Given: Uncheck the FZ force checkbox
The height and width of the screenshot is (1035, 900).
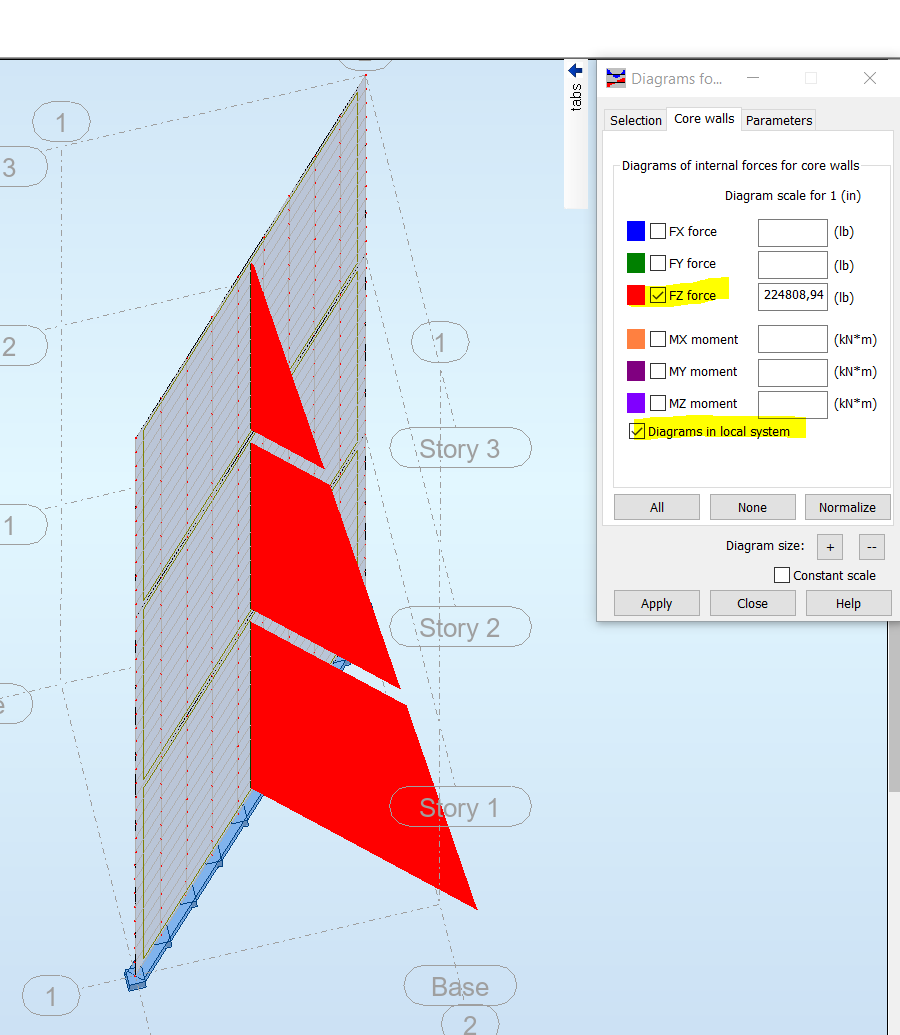Looking at the screenshot, I should coord(658,295).
